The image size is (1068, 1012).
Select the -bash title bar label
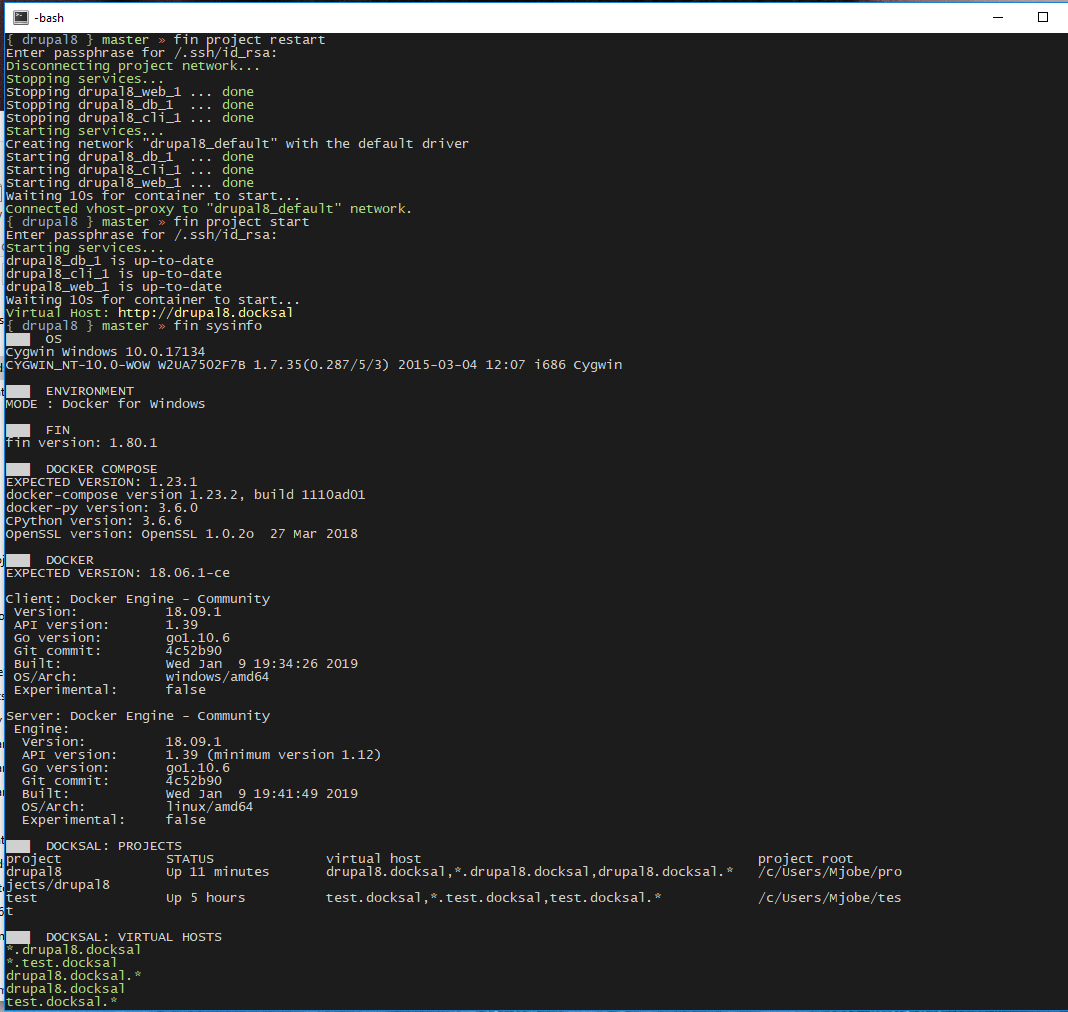pos(48,17)
